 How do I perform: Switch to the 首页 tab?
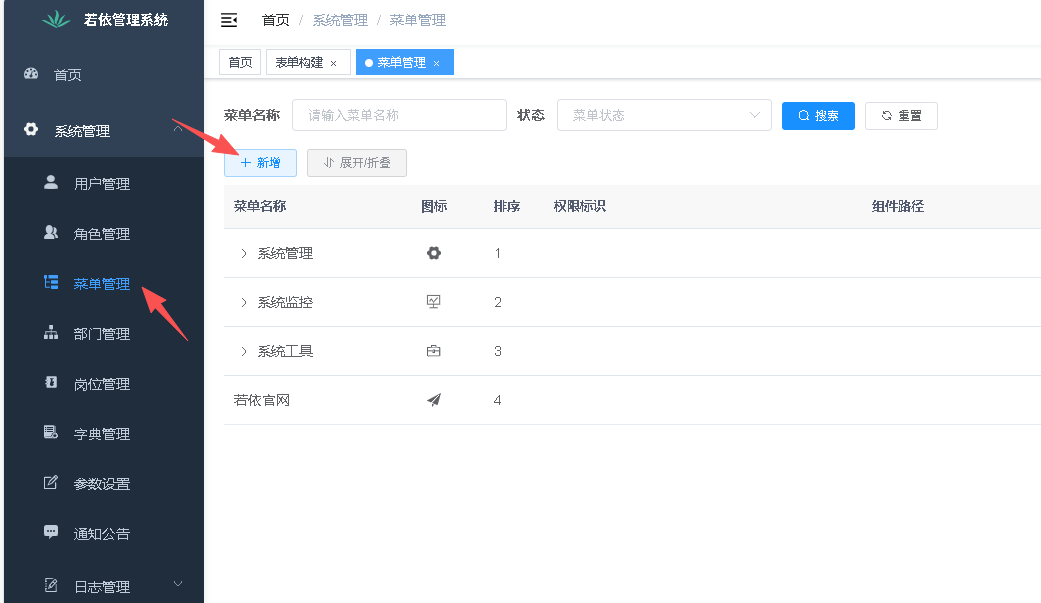[x=240, y=62]
